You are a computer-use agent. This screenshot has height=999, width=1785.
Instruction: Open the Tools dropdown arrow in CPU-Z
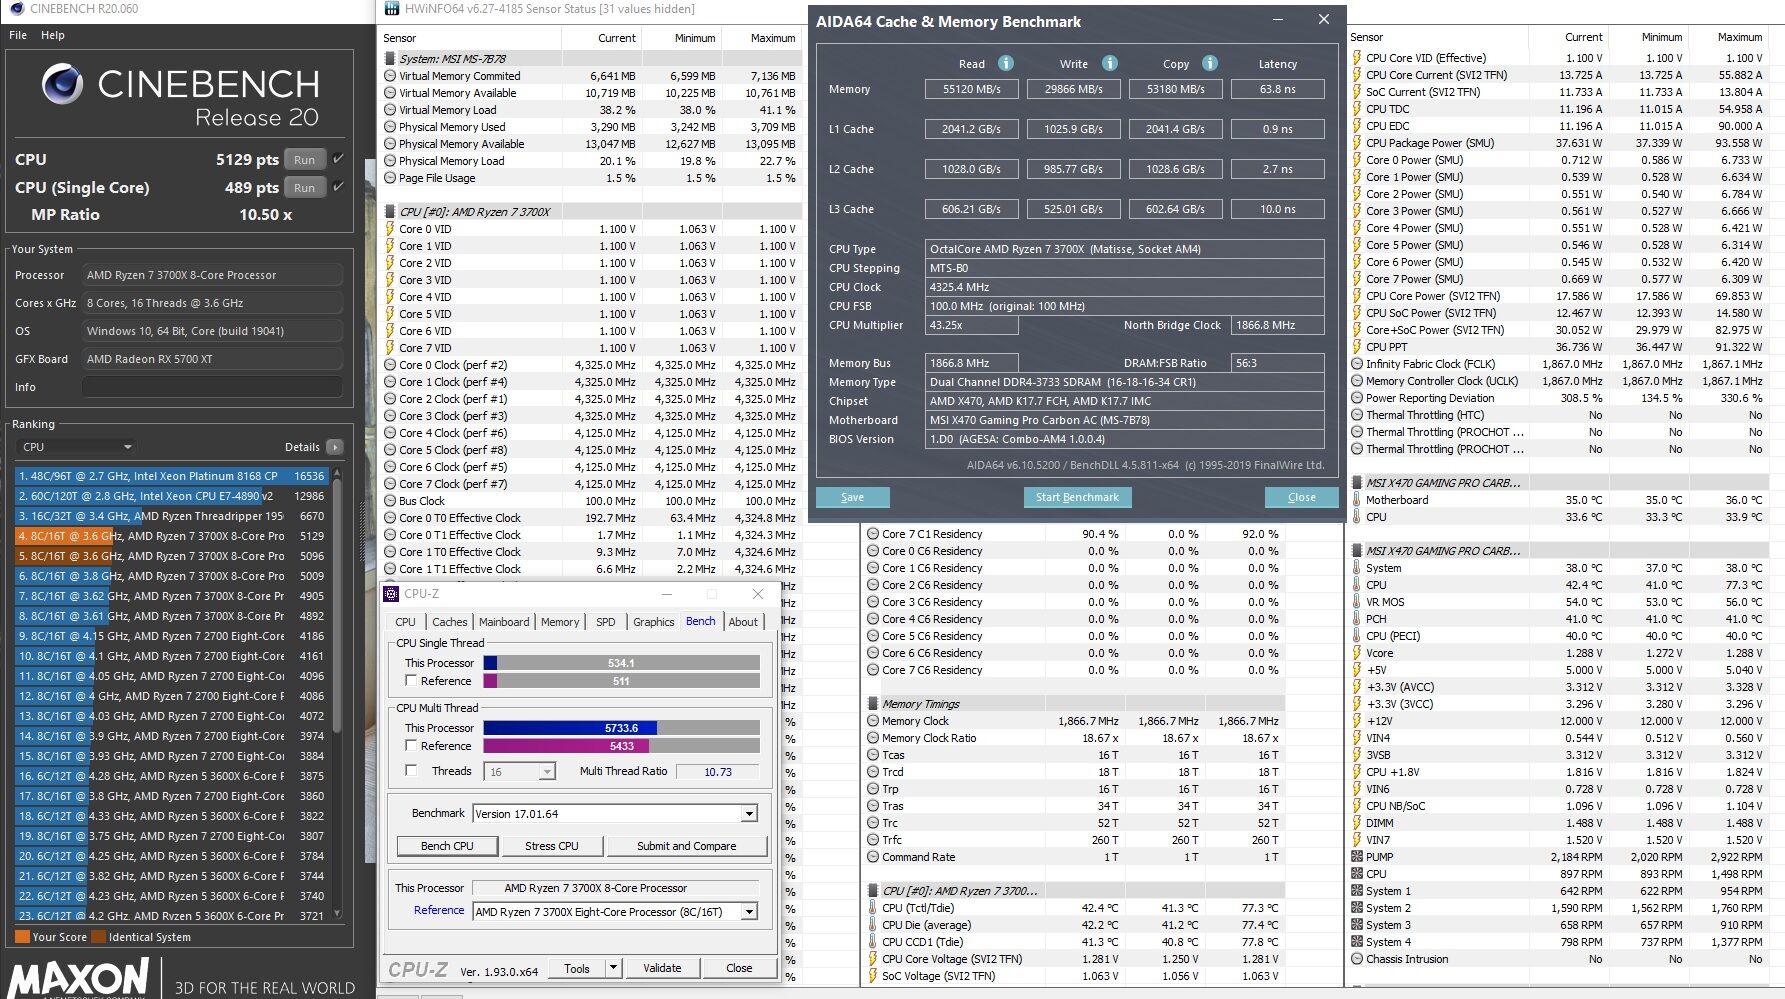coord(613,968)
